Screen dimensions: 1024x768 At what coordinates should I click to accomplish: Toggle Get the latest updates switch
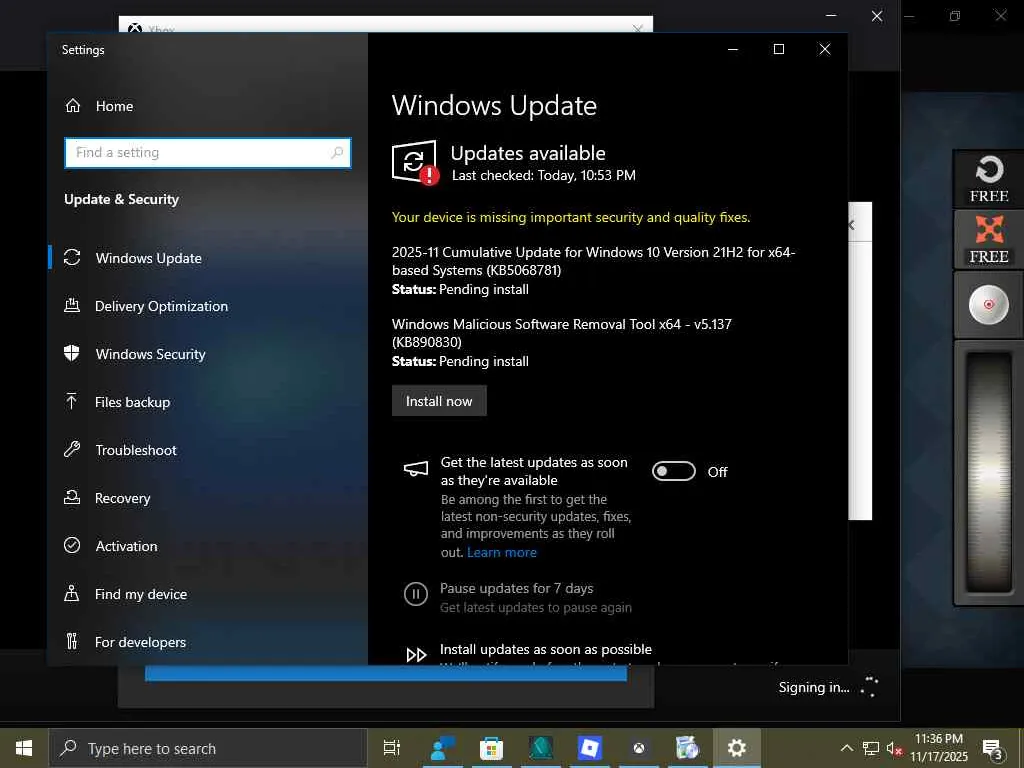pyautogui.click(x=673, y=471)
